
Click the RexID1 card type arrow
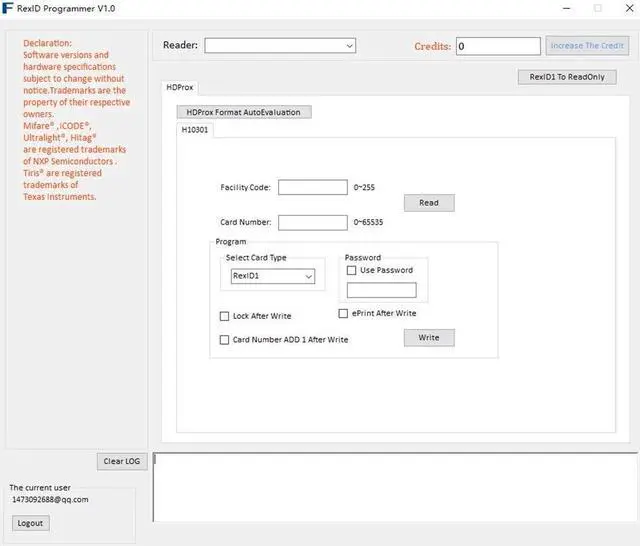[x=309, y=277]
